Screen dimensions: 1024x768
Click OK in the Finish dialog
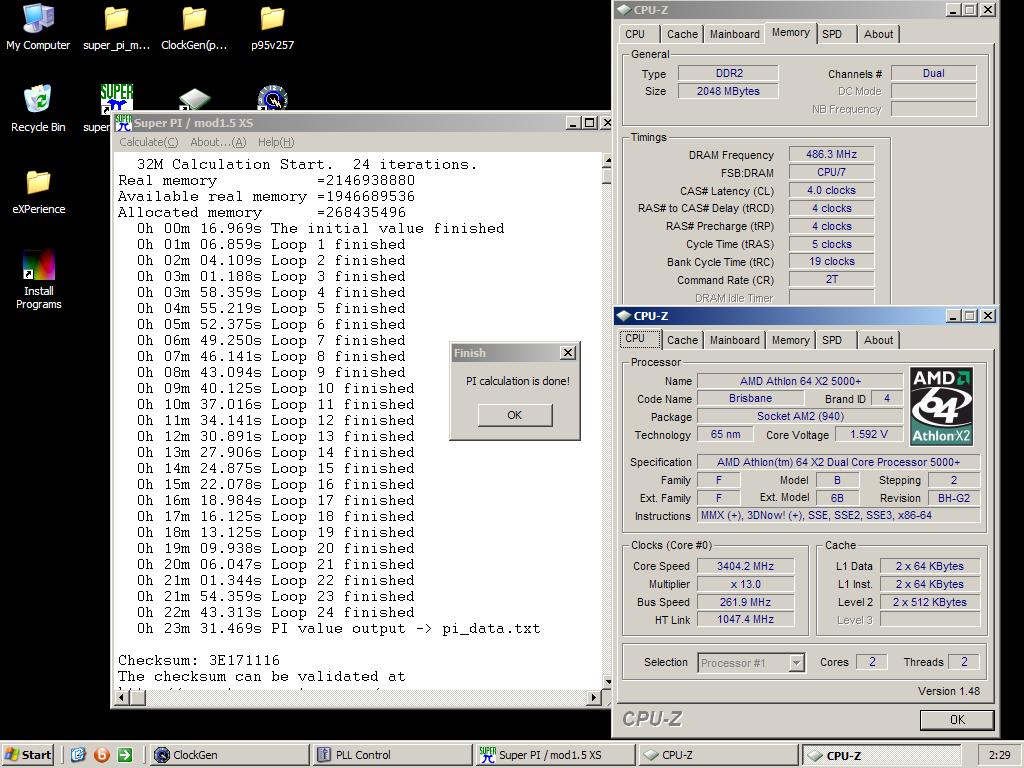coord(515,415)
